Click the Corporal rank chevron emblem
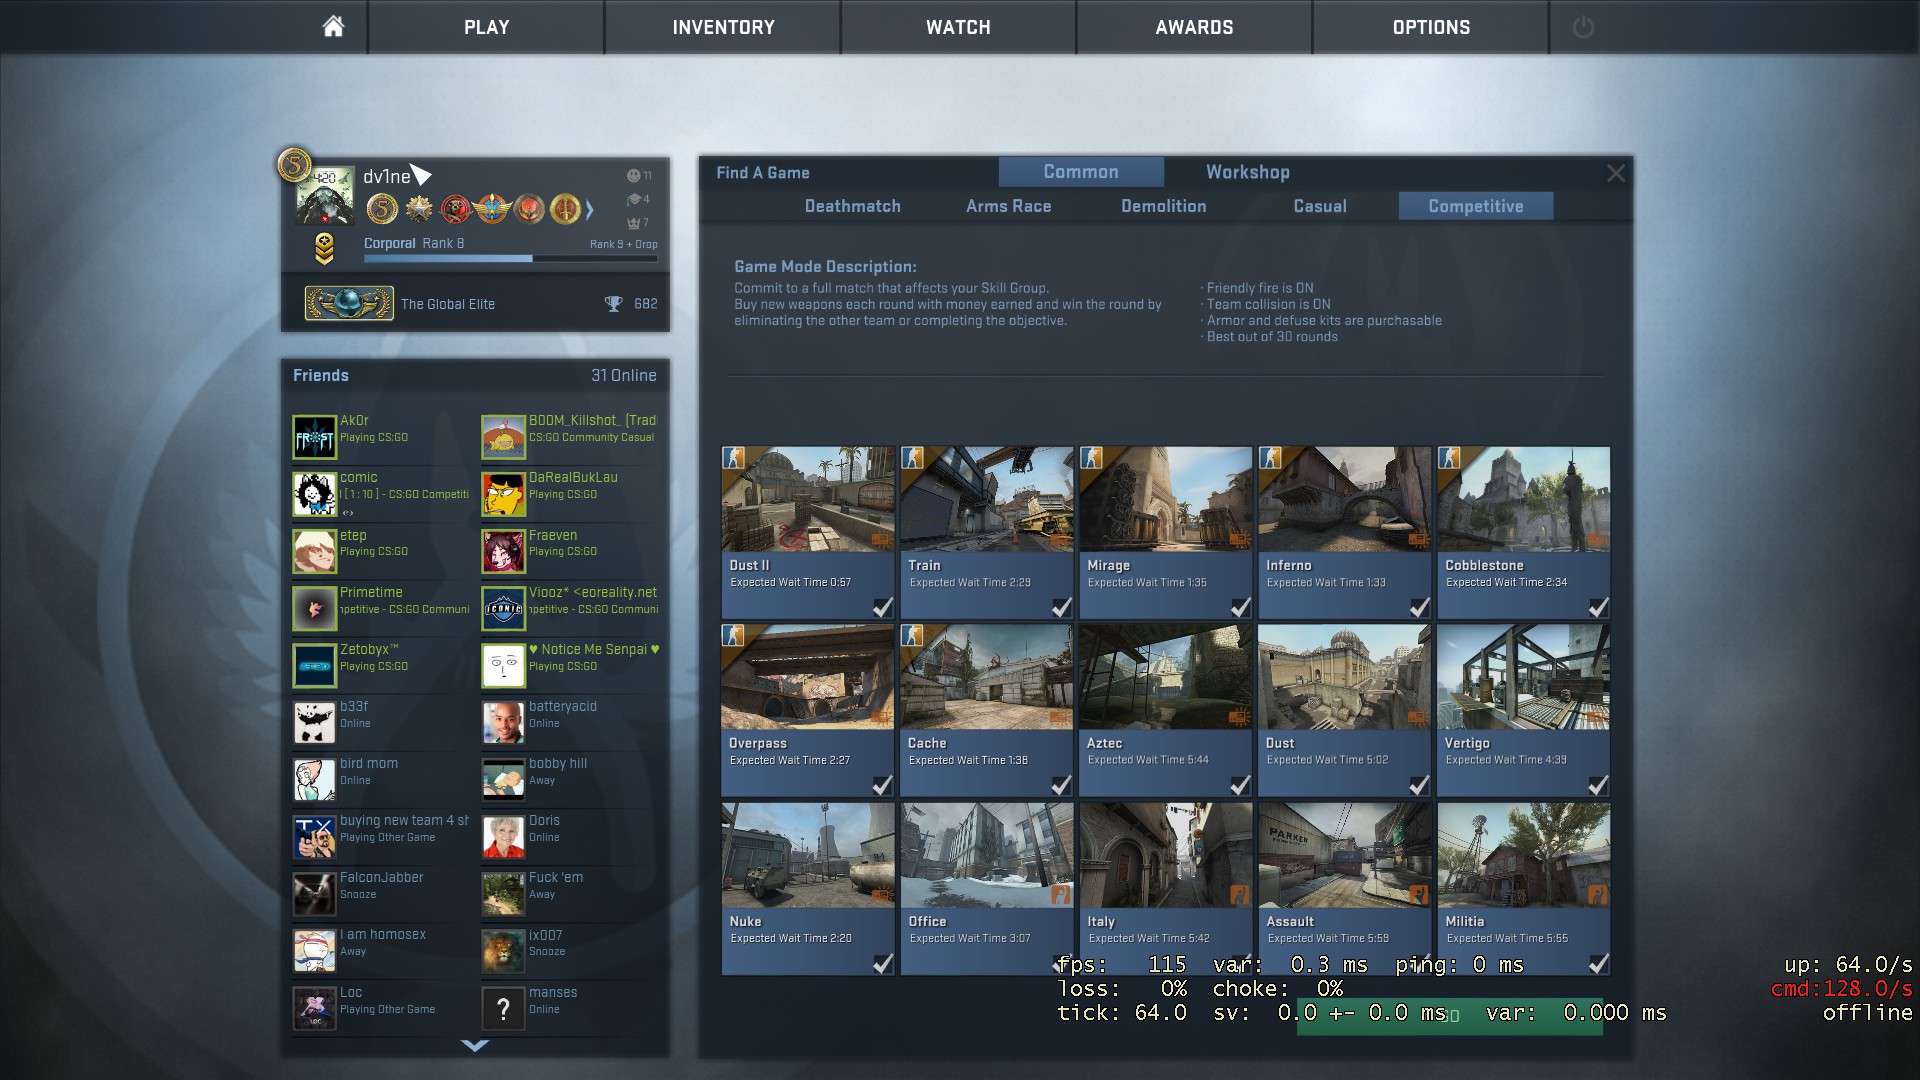The height and width of the screenshot is (1080, 1920). (x=324, y=249)
